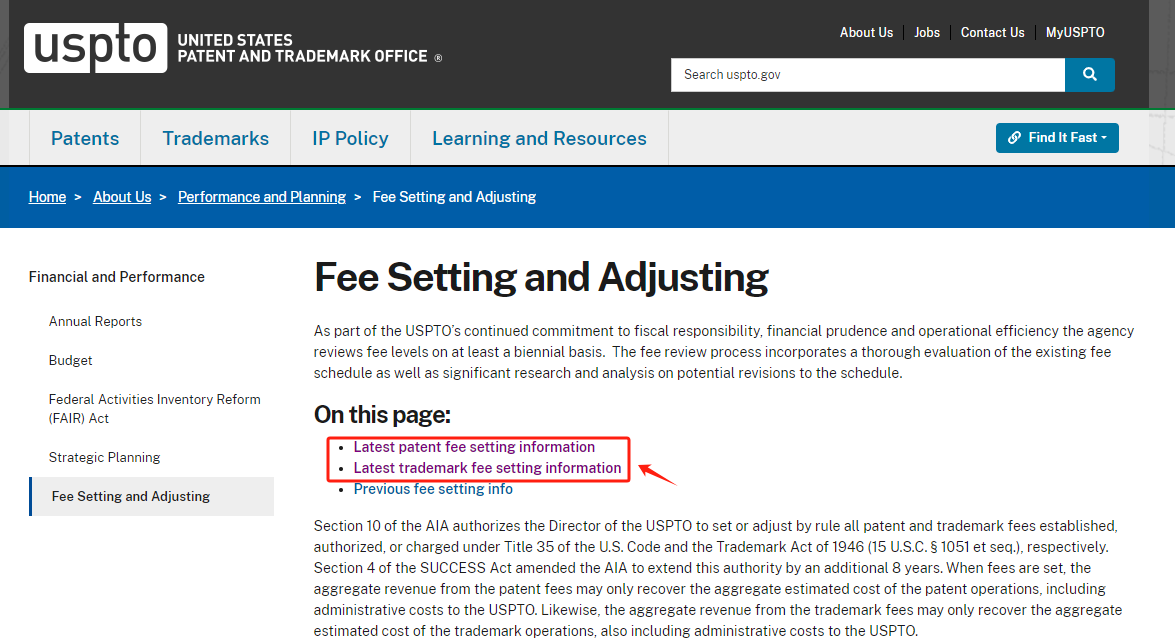Click the USPTO logo
The image size is (1175, 641).
click(x=95, y=48)
